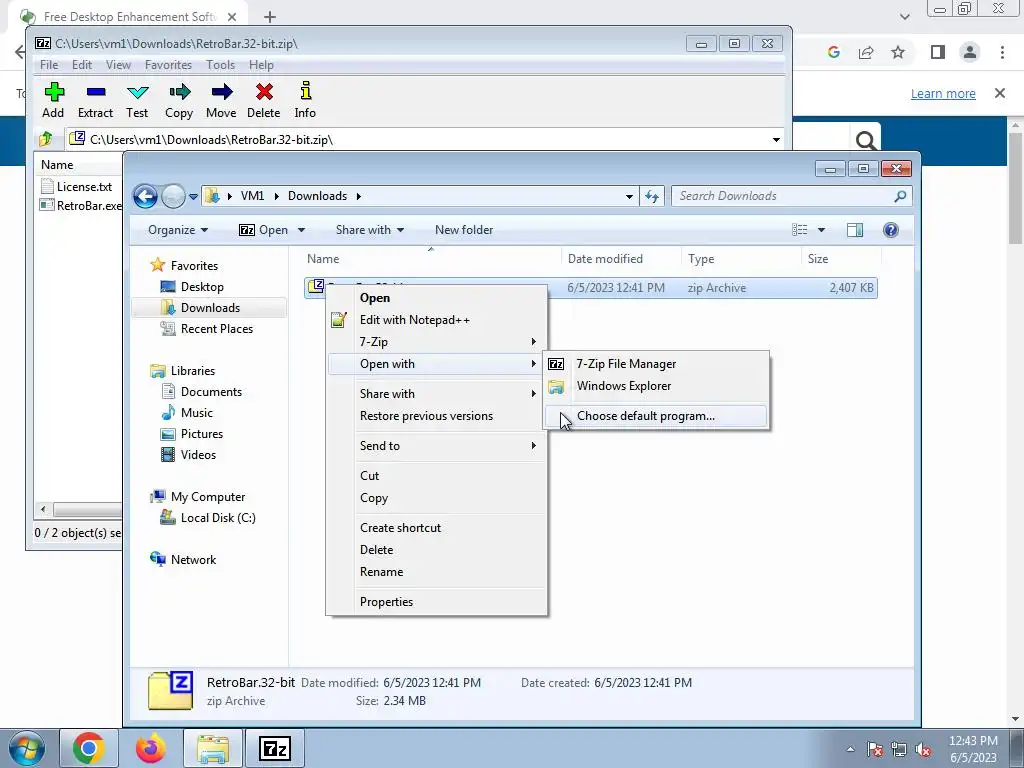
Task: Choose Rename in context menu
Action: [x=436, y=571]
